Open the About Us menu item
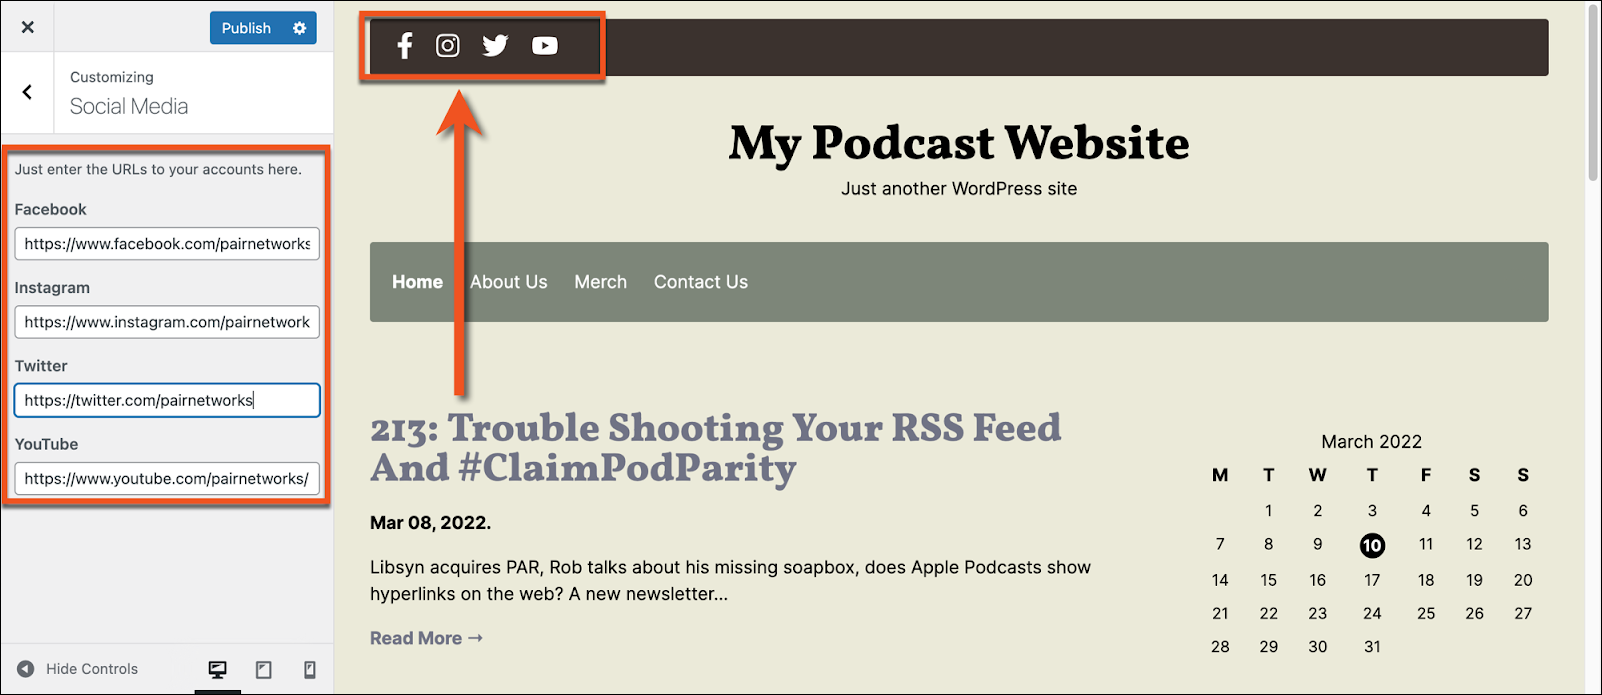This screenshot has height=695, width=1602. click(509, 282)
